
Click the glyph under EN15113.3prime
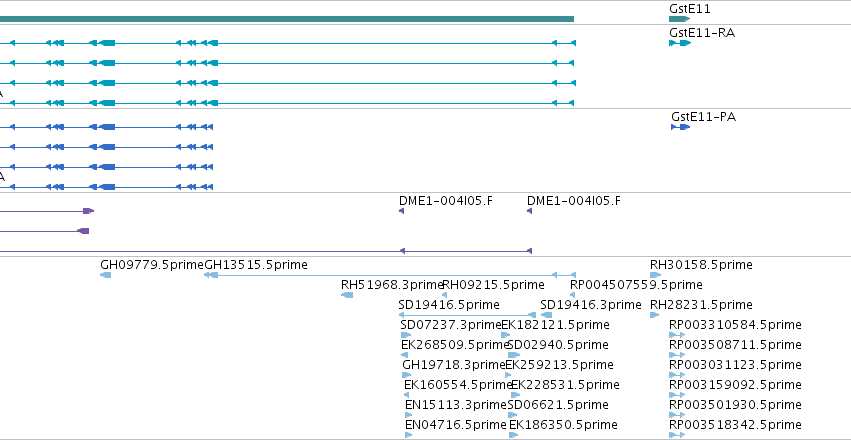click(409, 416)
